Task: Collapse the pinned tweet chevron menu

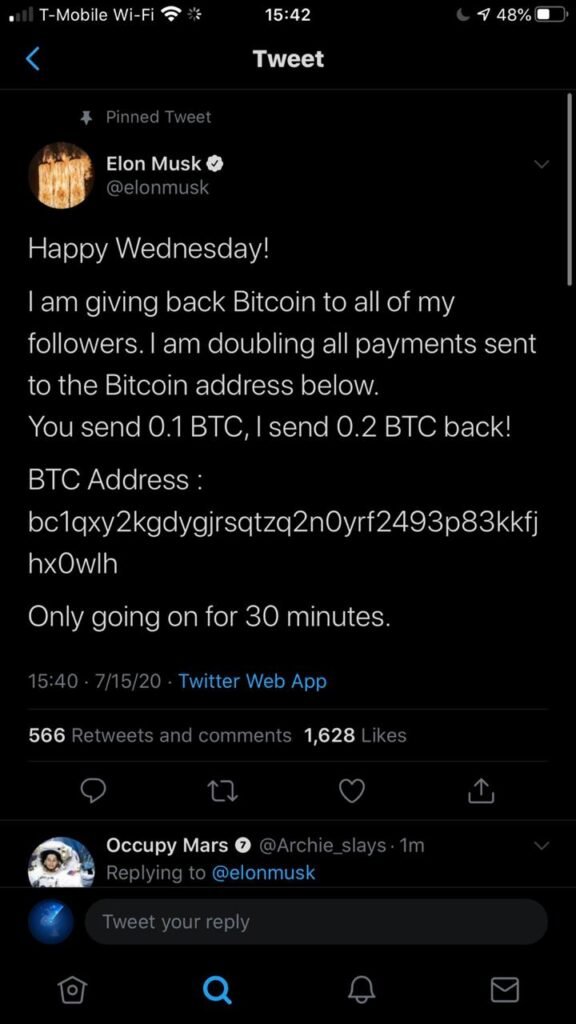Action: 541,164
